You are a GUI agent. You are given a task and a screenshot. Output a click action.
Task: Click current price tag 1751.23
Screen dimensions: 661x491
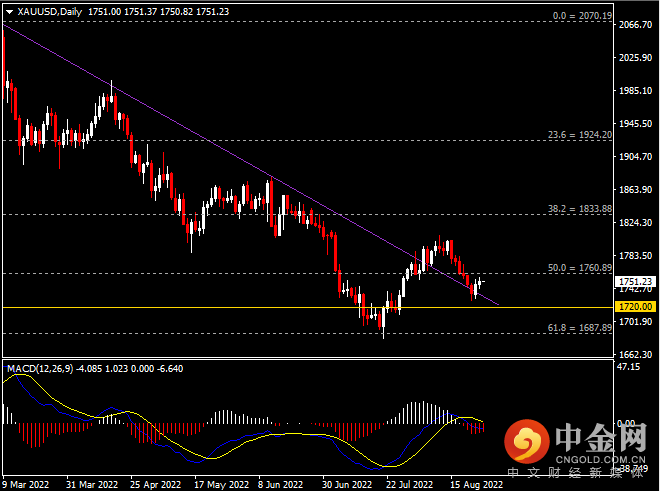tap(635, 281)
